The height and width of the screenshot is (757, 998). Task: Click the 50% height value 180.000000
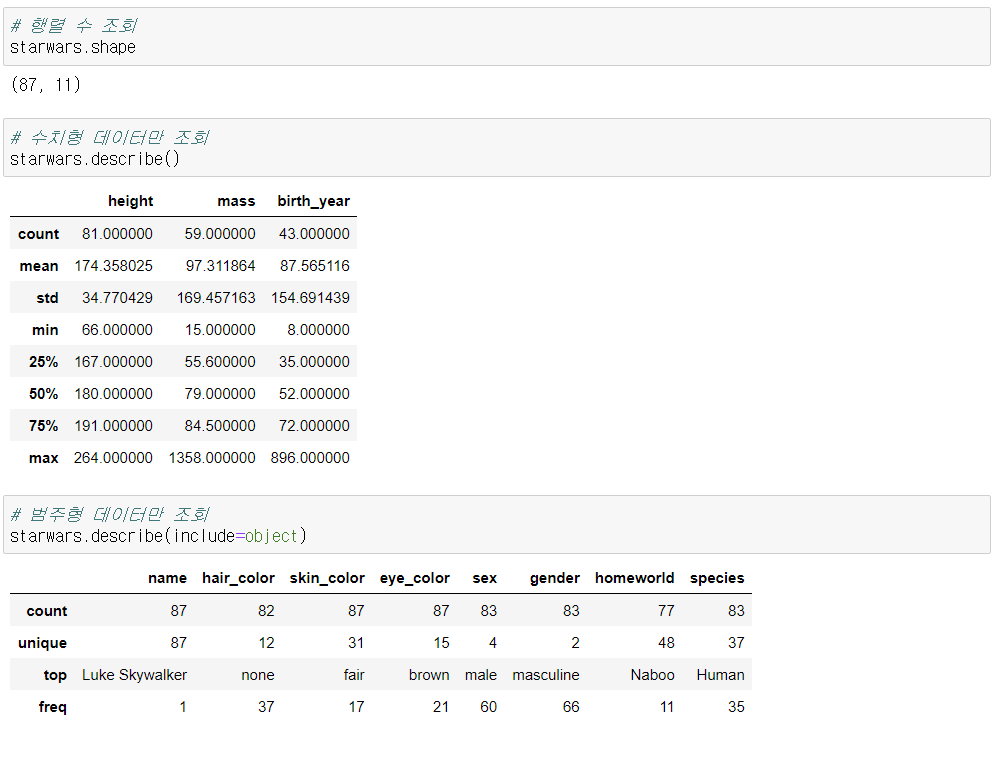coord(113,393)
